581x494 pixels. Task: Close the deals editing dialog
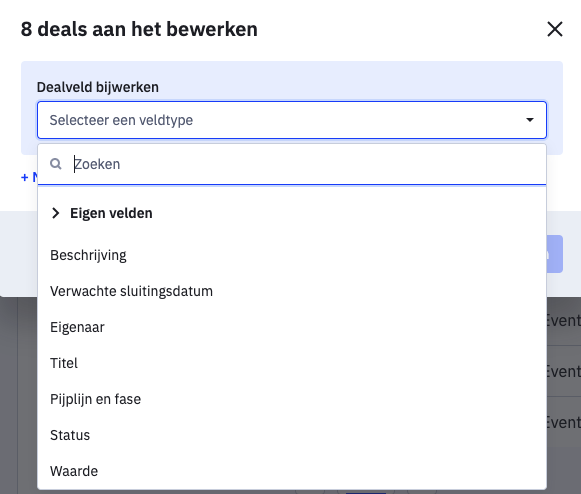[555, 29]
